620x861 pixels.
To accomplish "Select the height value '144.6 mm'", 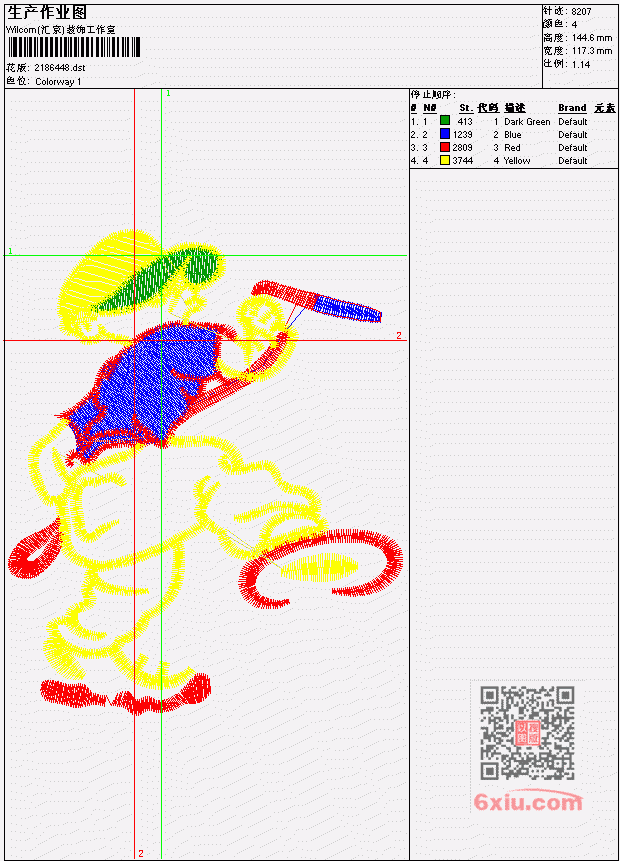I will [591, 38].
